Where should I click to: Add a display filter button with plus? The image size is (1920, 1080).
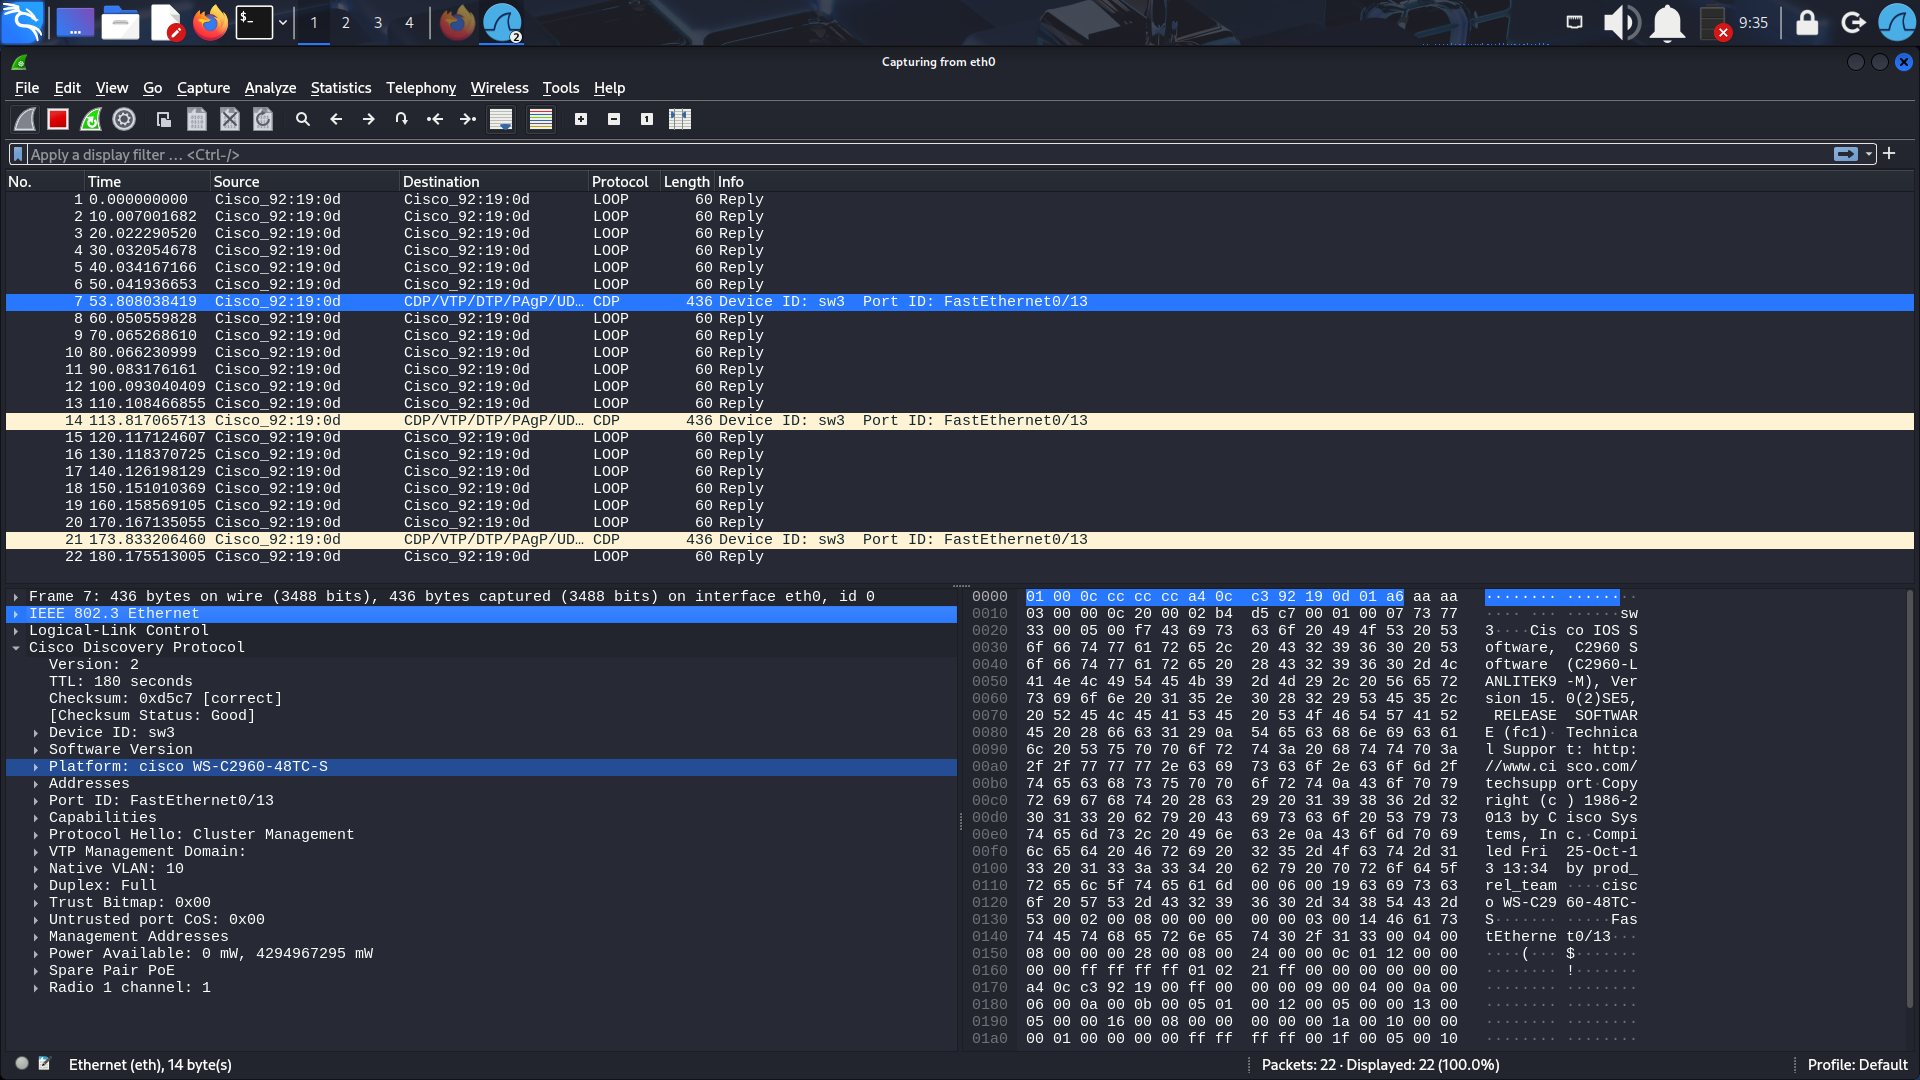pyautogui.click(x=1890, y=153)
